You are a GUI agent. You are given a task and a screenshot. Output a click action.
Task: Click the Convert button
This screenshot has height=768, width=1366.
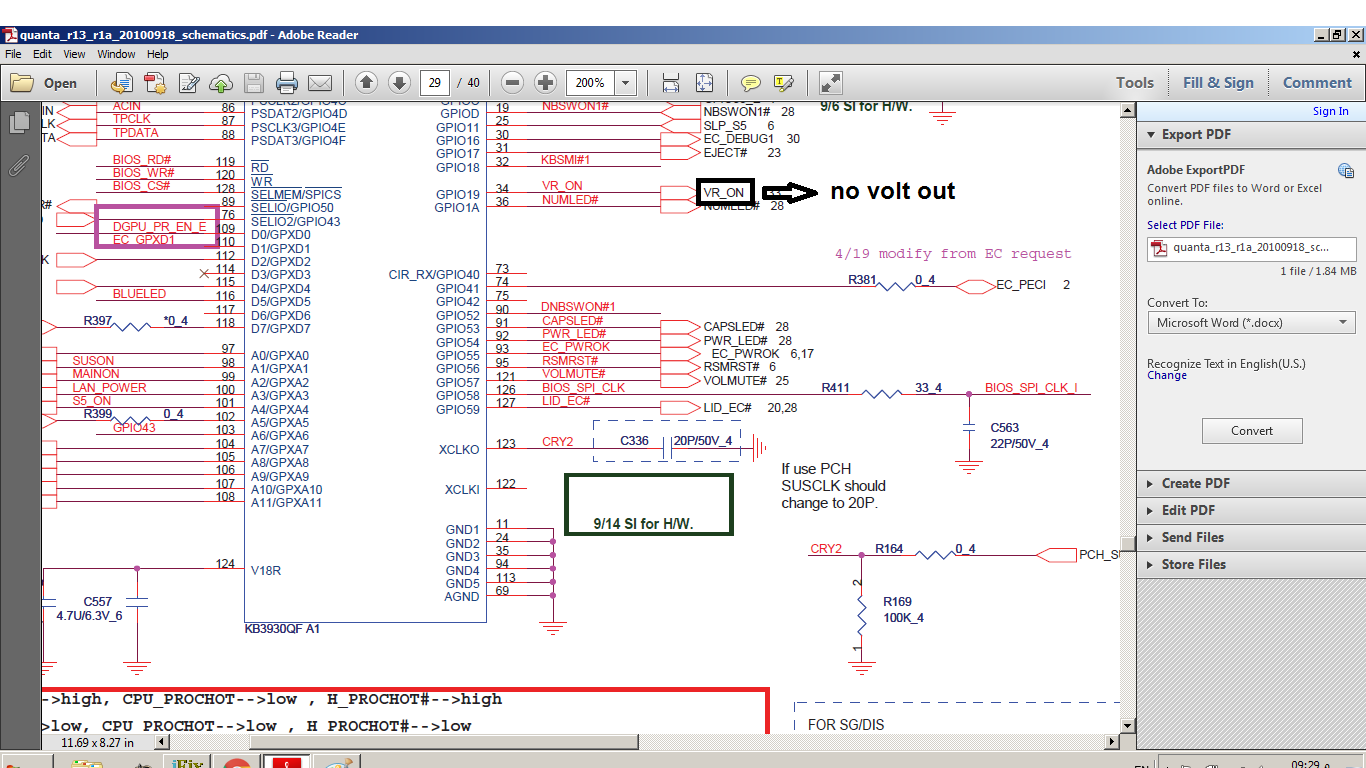1252,431
